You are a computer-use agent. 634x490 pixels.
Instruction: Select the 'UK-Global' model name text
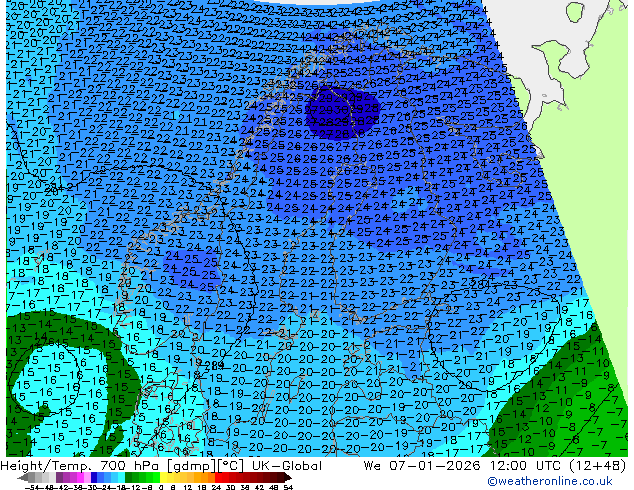point(287,466)
